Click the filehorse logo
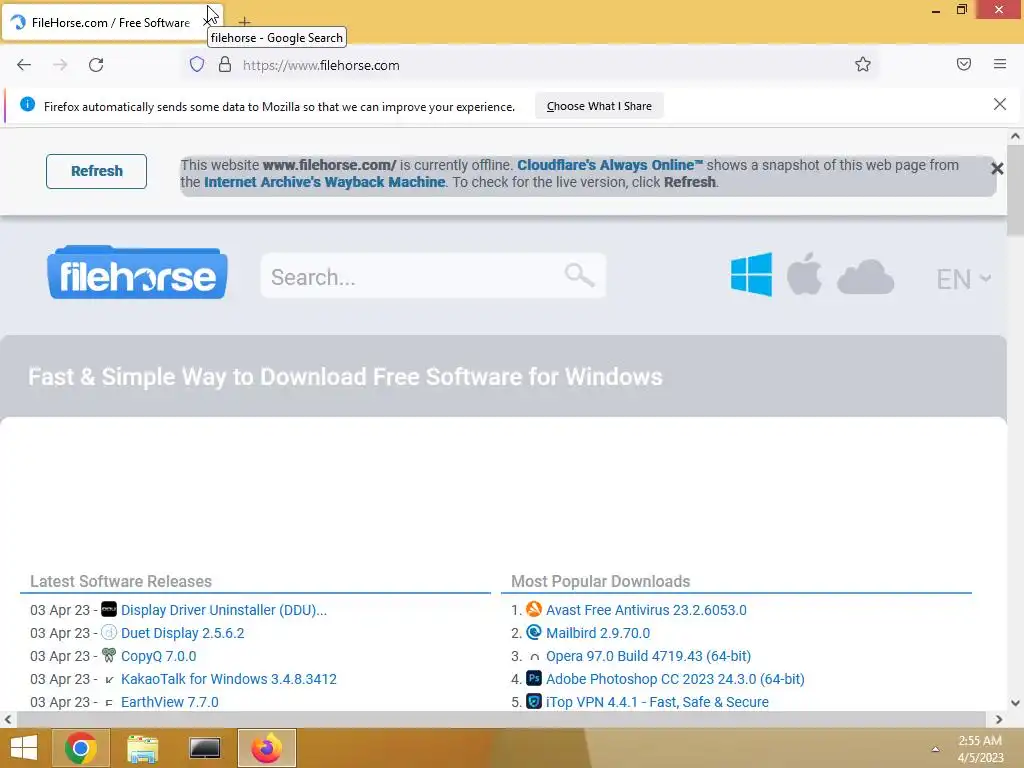The width and height of the screenshot is (1024, 768). point(137,273)
